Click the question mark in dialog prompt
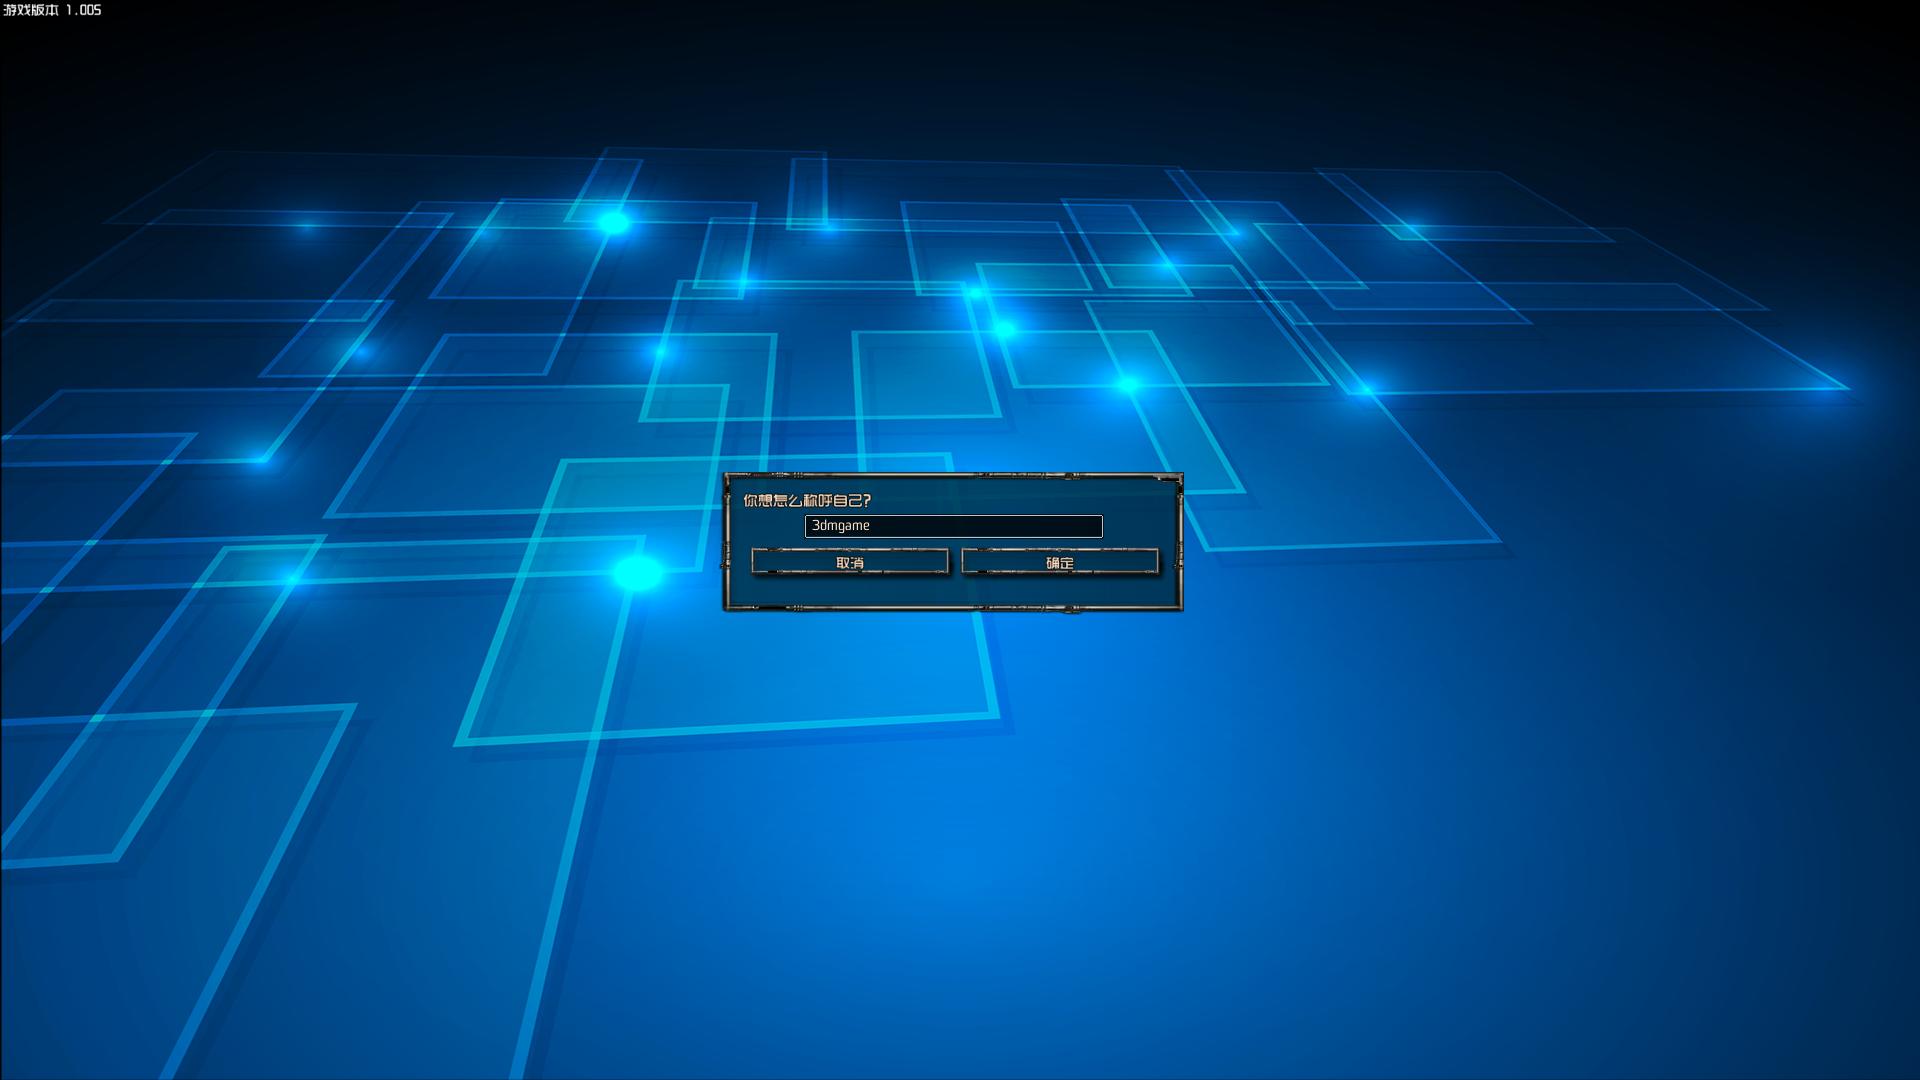1920x1080 pixels. click(x=867, y=500)
